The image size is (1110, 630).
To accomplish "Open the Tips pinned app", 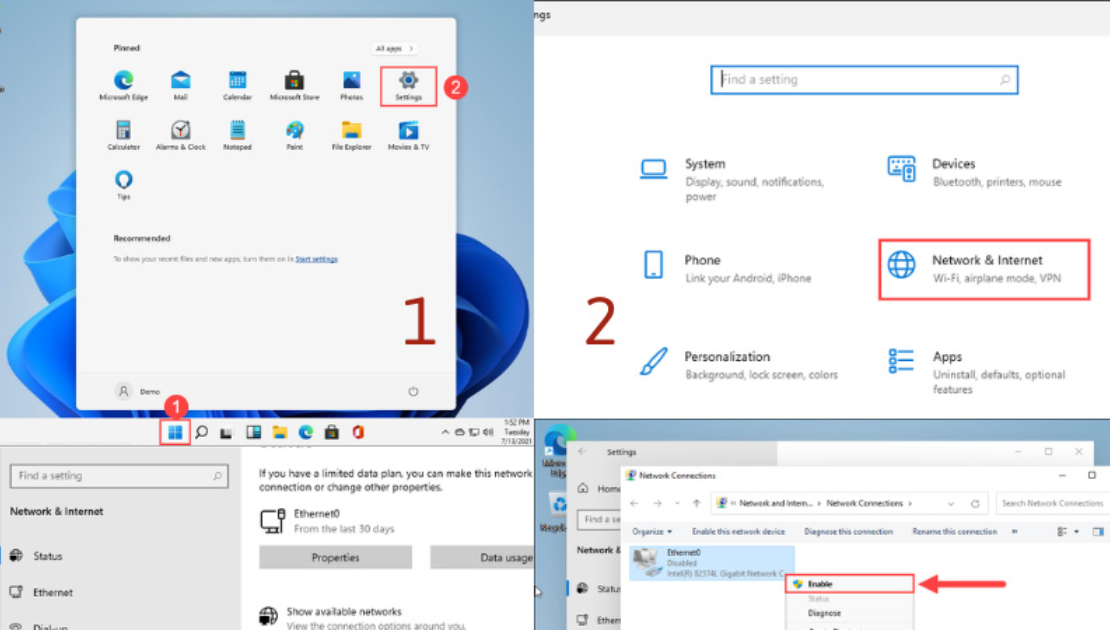I will [124, 185].
